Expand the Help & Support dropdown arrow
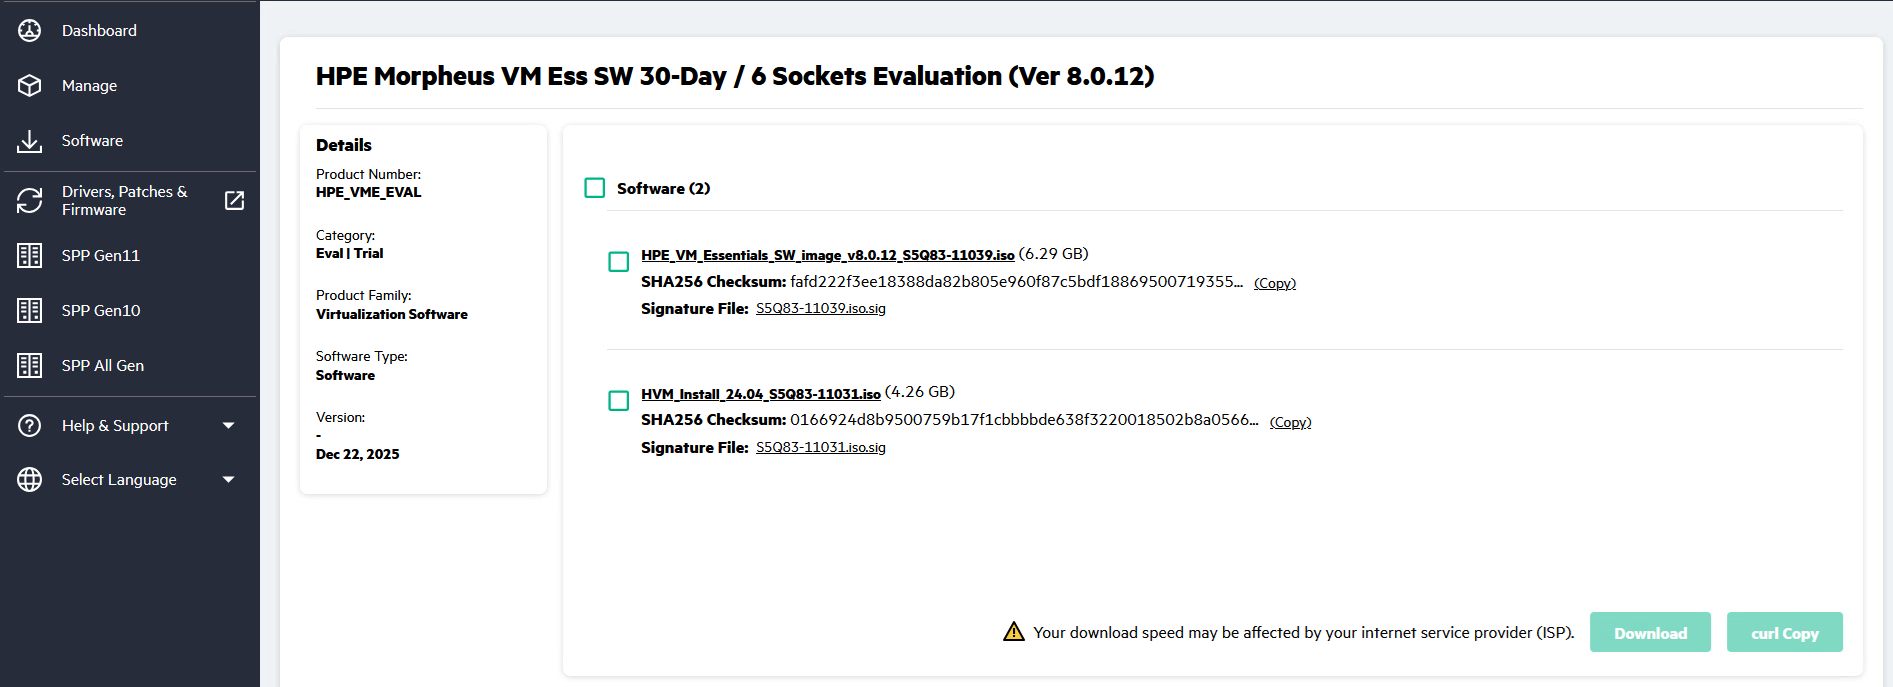This screenshot has width=1893, height=687. pyautogui.click(x=228, y=426)
